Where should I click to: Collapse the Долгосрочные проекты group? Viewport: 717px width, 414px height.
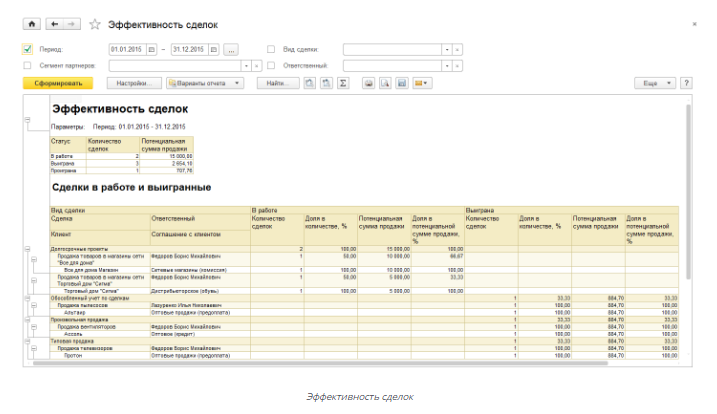pos(27,249)
